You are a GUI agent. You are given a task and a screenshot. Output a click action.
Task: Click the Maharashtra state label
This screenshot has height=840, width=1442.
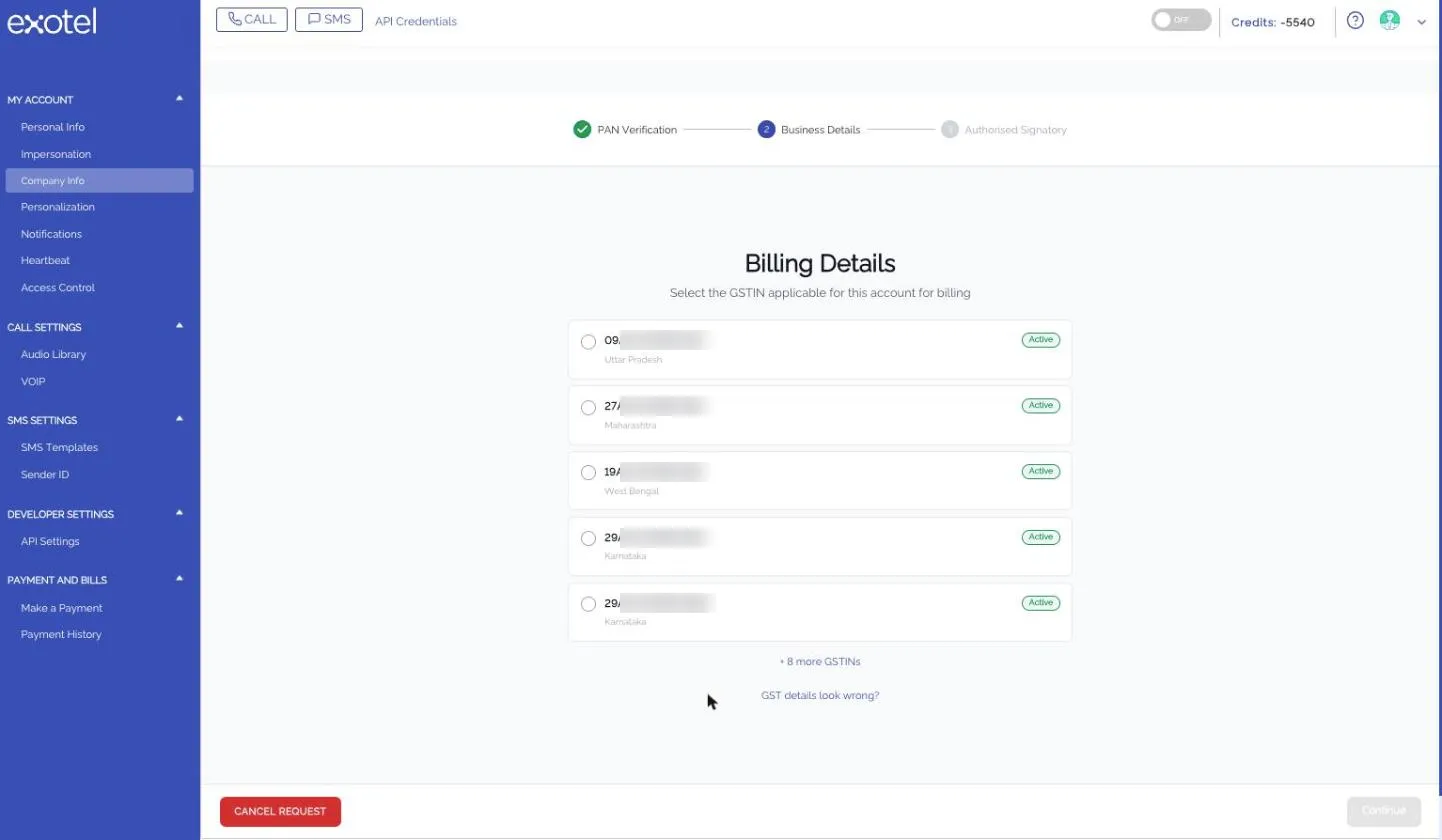coord(631,425)
